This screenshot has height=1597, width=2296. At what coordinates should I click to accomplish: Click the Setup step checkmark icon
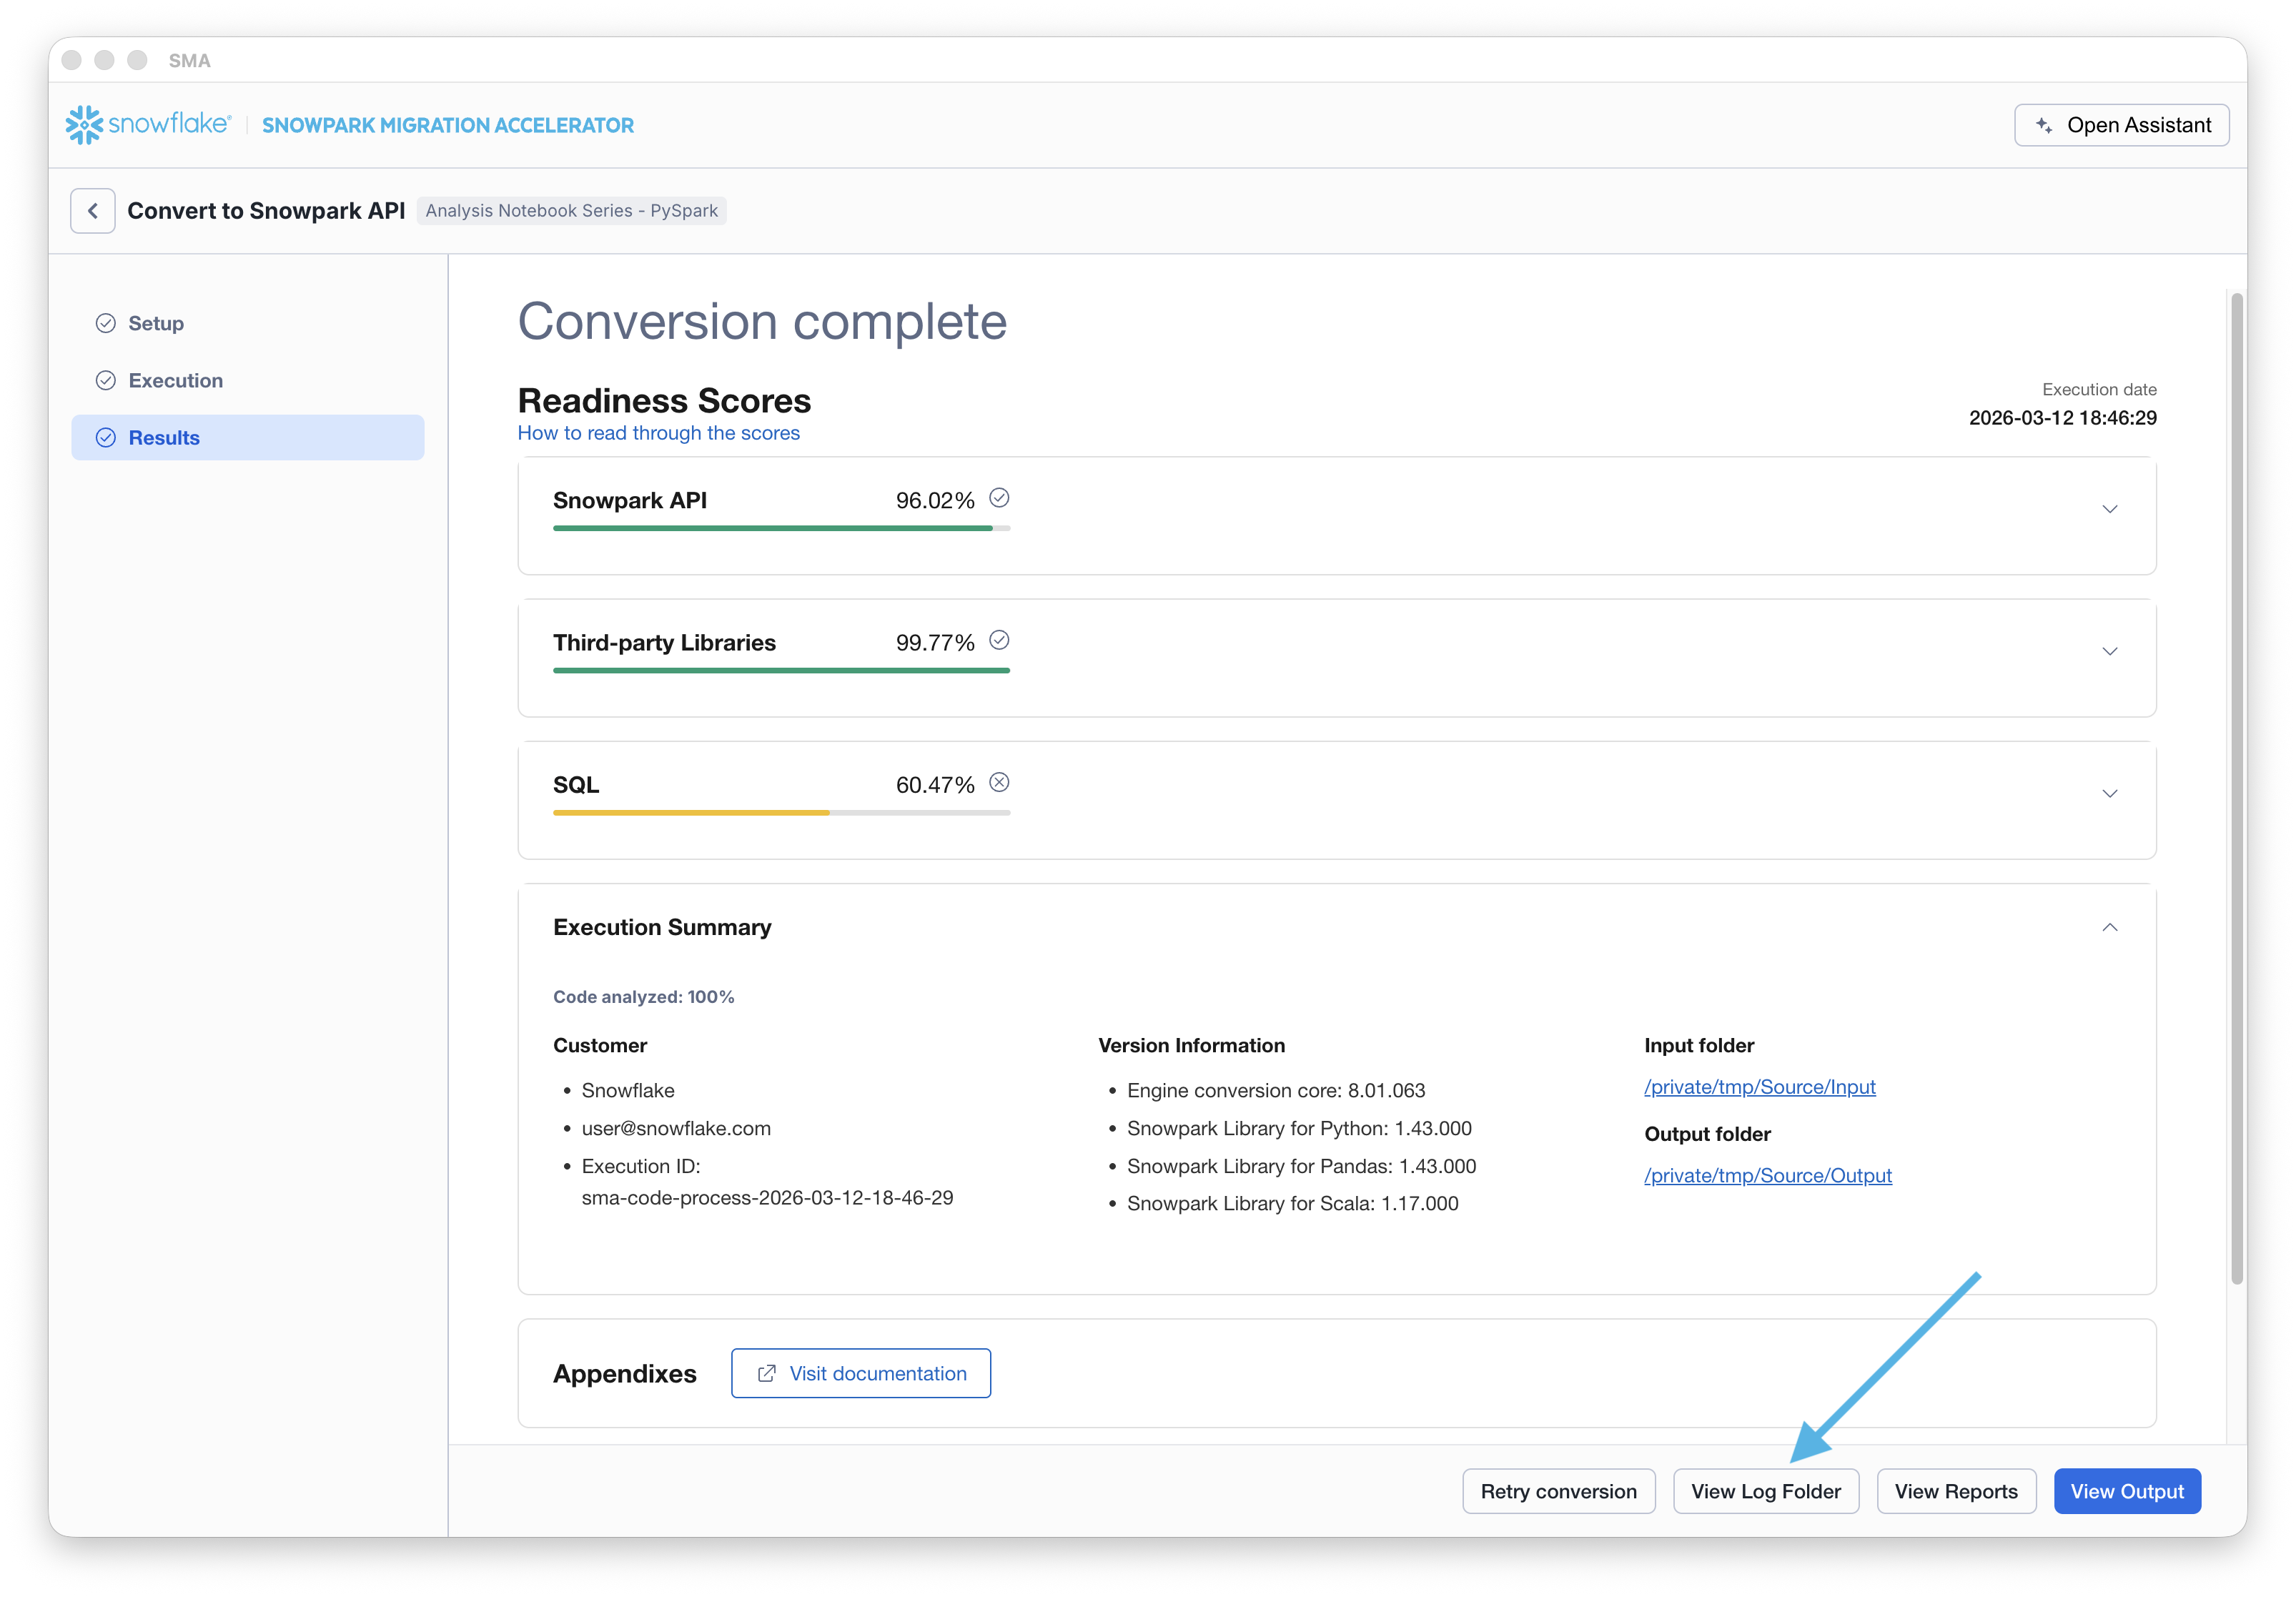pos(106,323)
